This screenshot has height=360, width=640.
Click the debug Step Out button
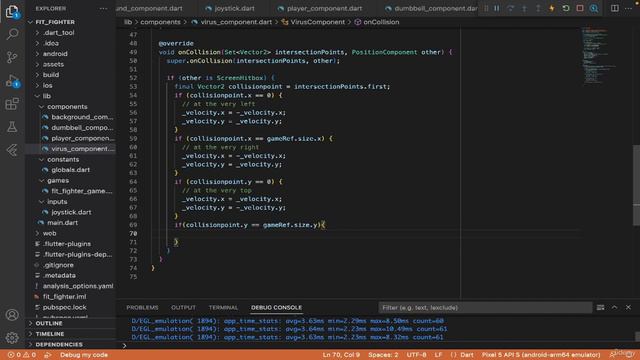click(x=538, y=8)
